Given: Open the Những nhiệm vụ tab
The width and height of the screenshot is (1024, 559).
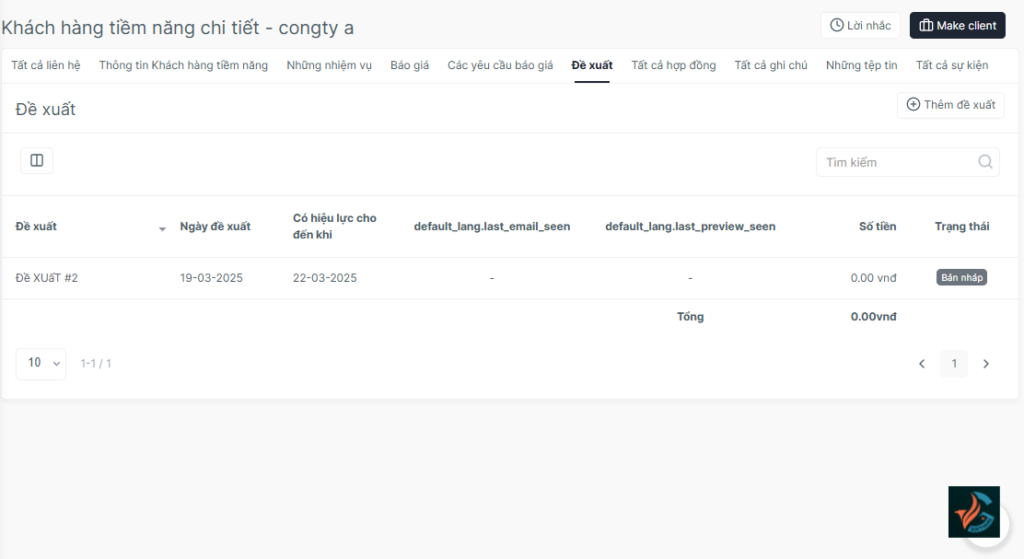Looking at the screenshot, I should click(329, 65).
